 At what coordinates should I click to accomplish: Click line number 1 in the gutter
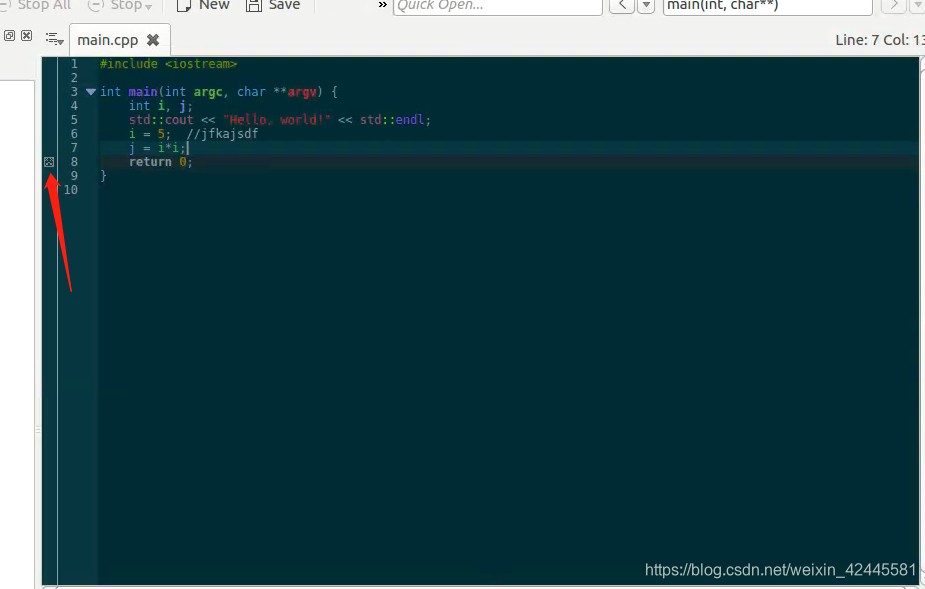click(74, 64)
